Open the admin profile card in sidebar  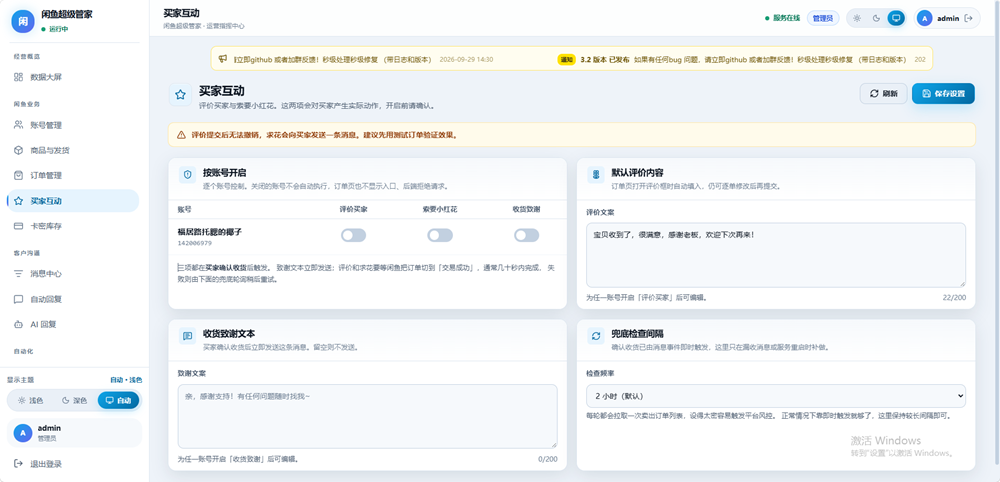coord(74,433)
